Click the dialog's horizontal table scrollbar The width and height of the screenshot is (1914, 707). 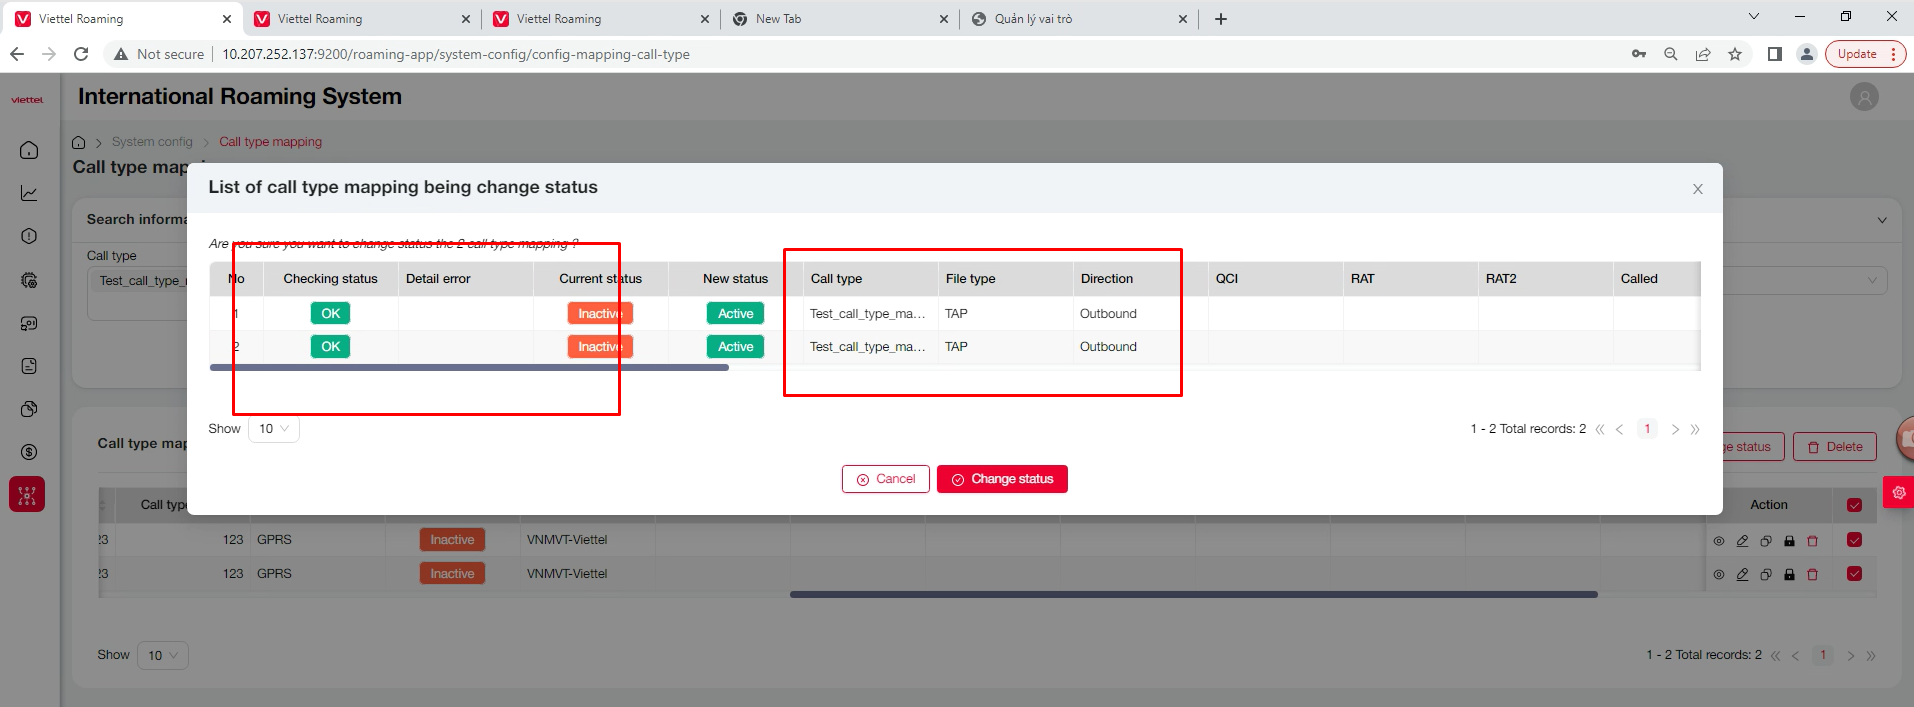(469, 368)
